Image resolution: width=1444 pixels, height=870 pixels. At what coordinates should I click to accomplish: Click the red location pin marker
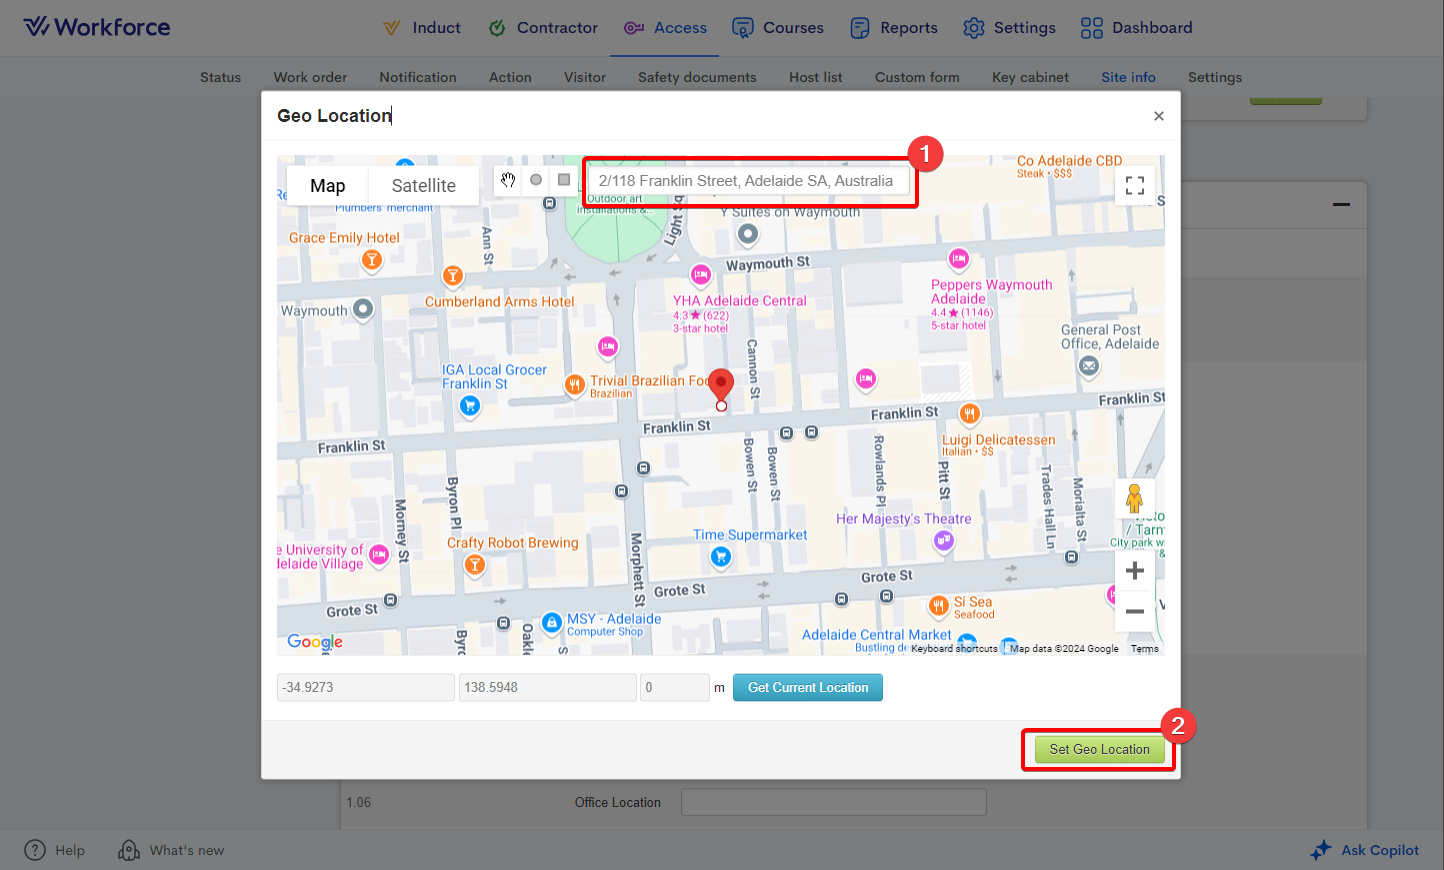click(x=721, y=388)
